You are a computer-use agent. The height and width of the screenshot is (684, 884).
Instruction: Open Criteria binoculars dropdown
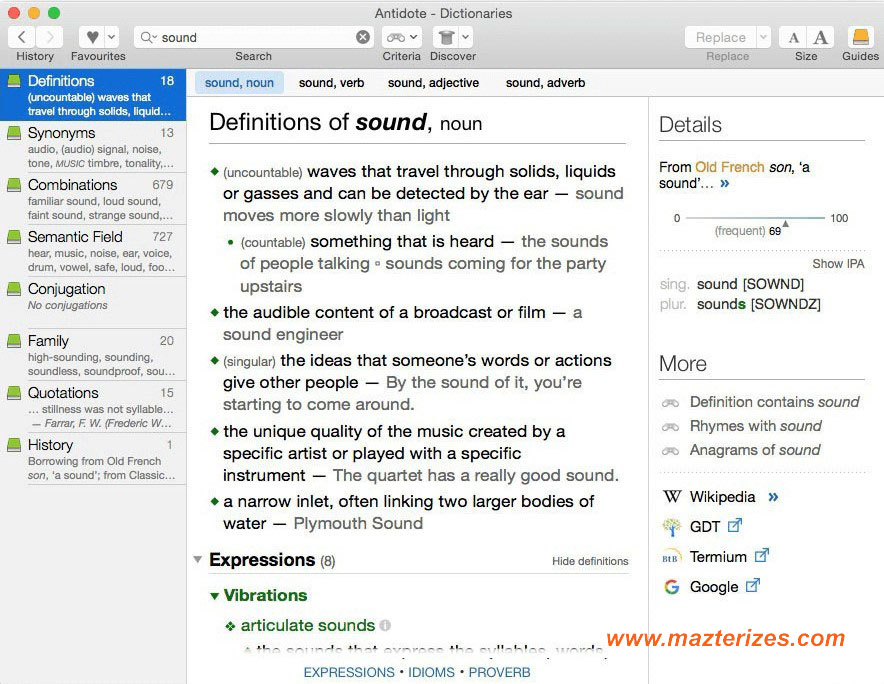click(x=401, y=37)
